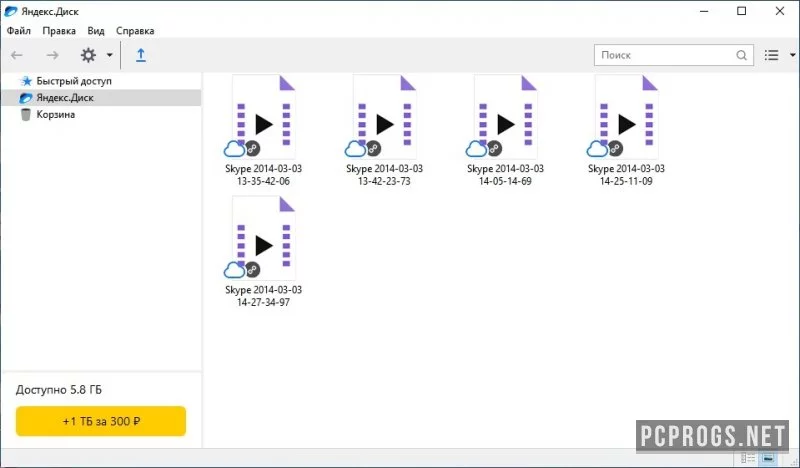Open the Файл menu
Image resolution: width=800 pixels, height=468 pixels.
click(18, 31)
